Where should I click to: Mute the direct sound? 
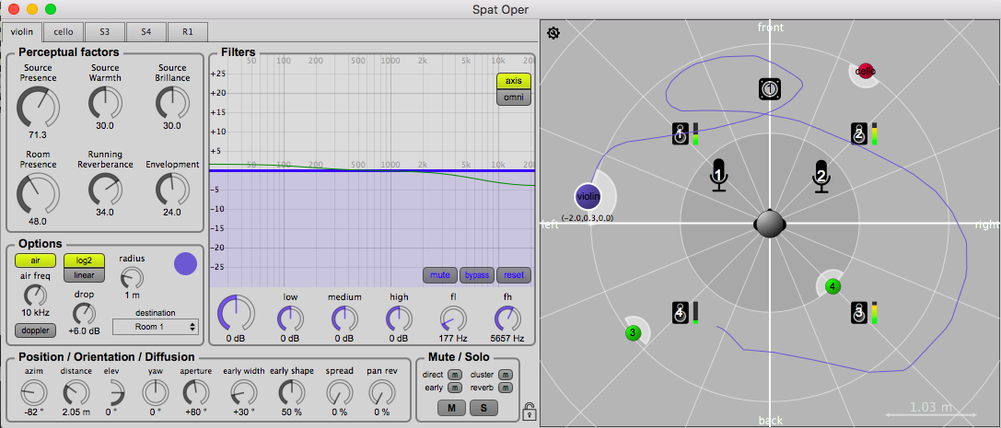pyautogui.click(x=455, y=374)
